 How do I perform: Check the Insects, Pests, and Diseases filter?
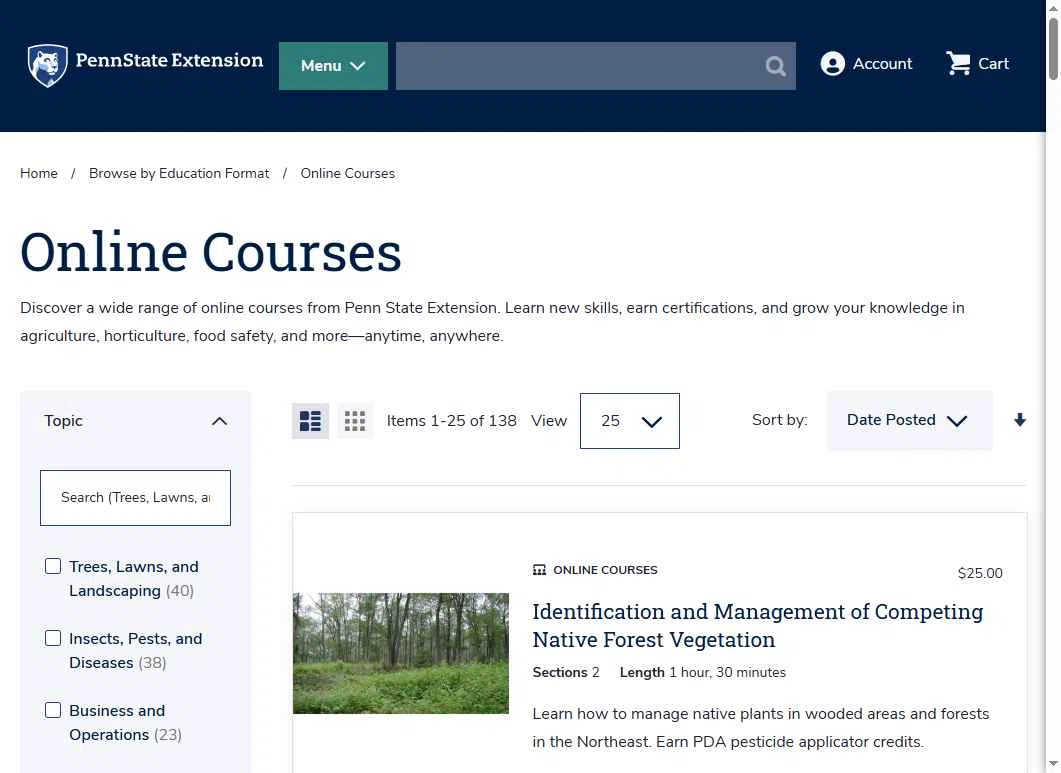coord(53,638)
